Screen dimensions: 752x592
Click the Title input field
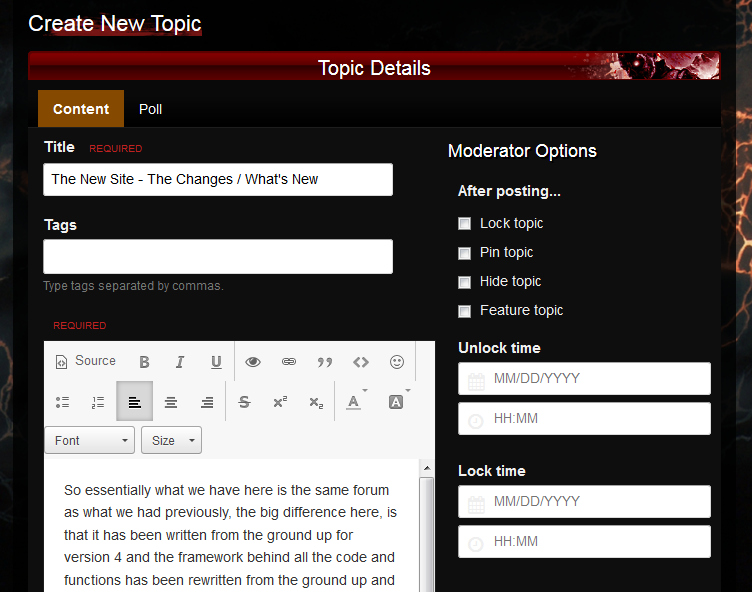[218, 179]
